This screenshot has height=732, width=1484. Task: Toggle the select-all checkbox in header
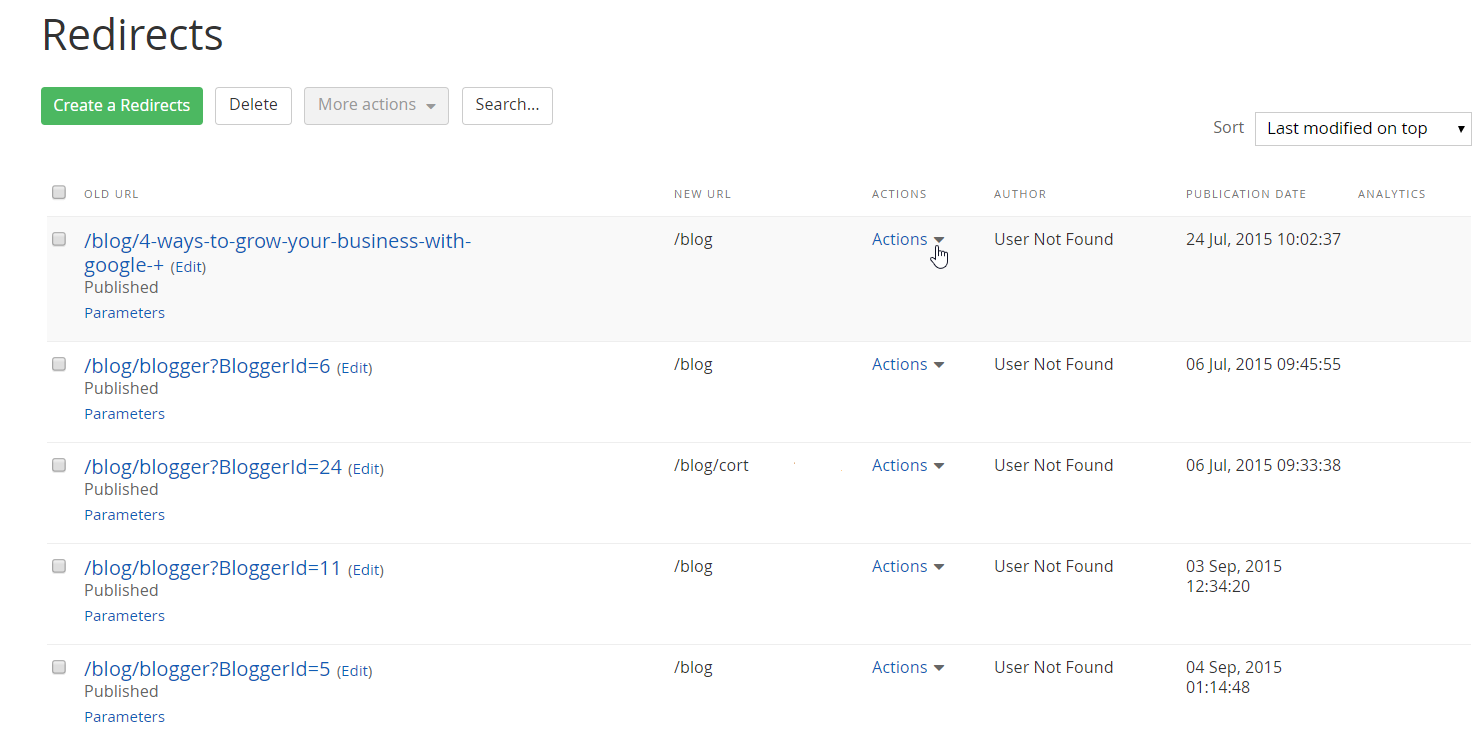59,192
